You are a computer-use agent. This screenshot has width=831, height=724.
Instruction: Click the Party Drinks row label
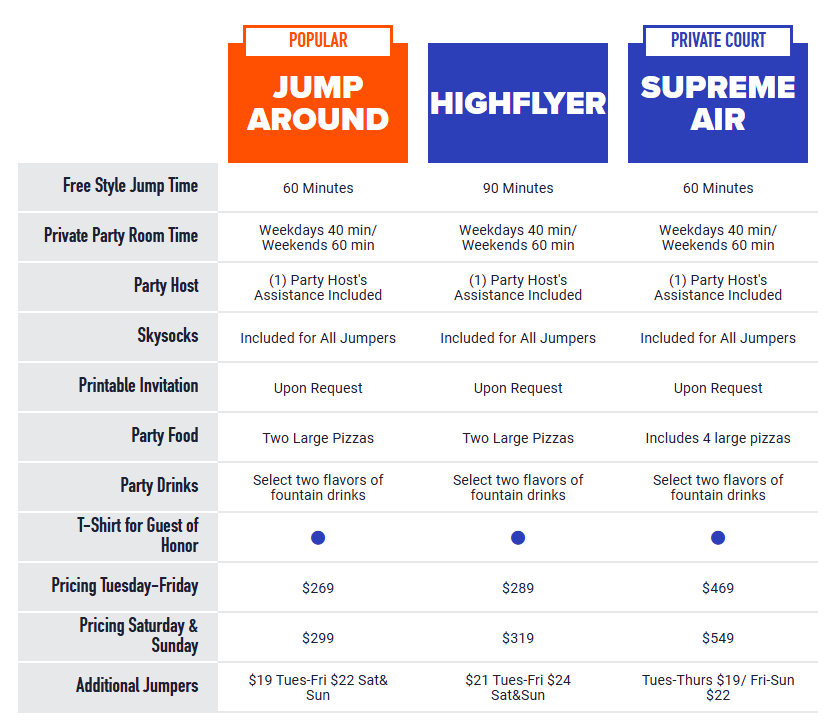coord(159,485)
